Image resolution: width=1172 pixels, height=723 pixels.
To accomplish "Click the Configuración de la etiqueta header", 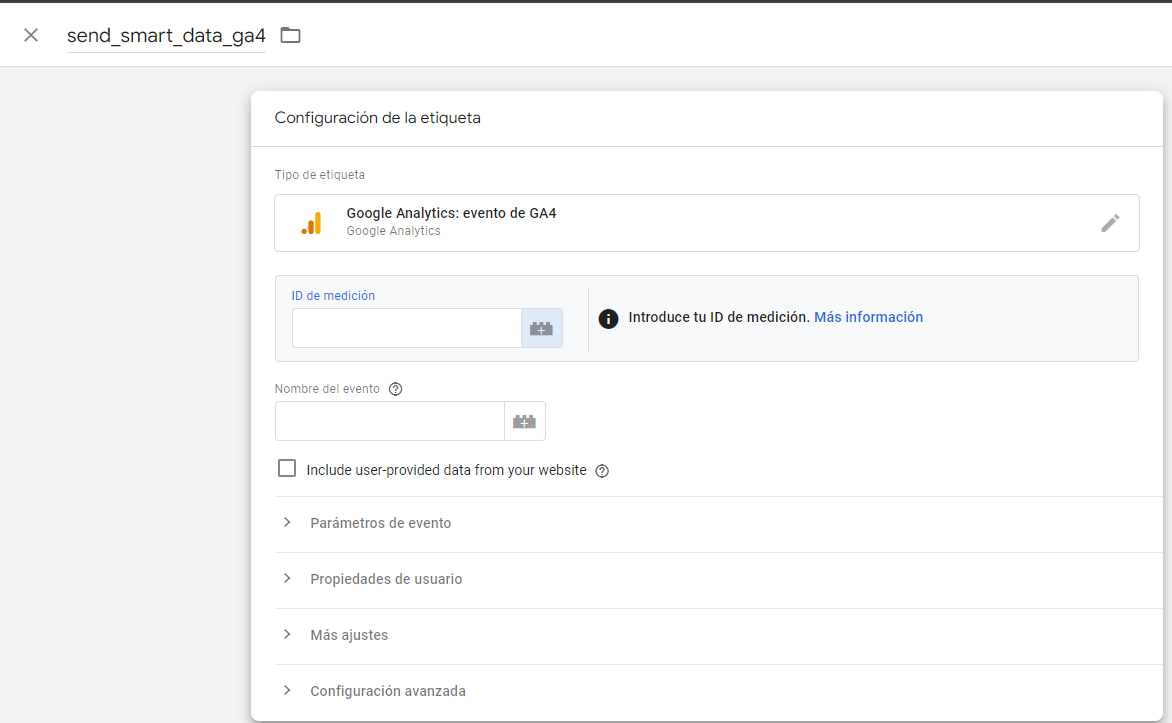I will (378, 117).
